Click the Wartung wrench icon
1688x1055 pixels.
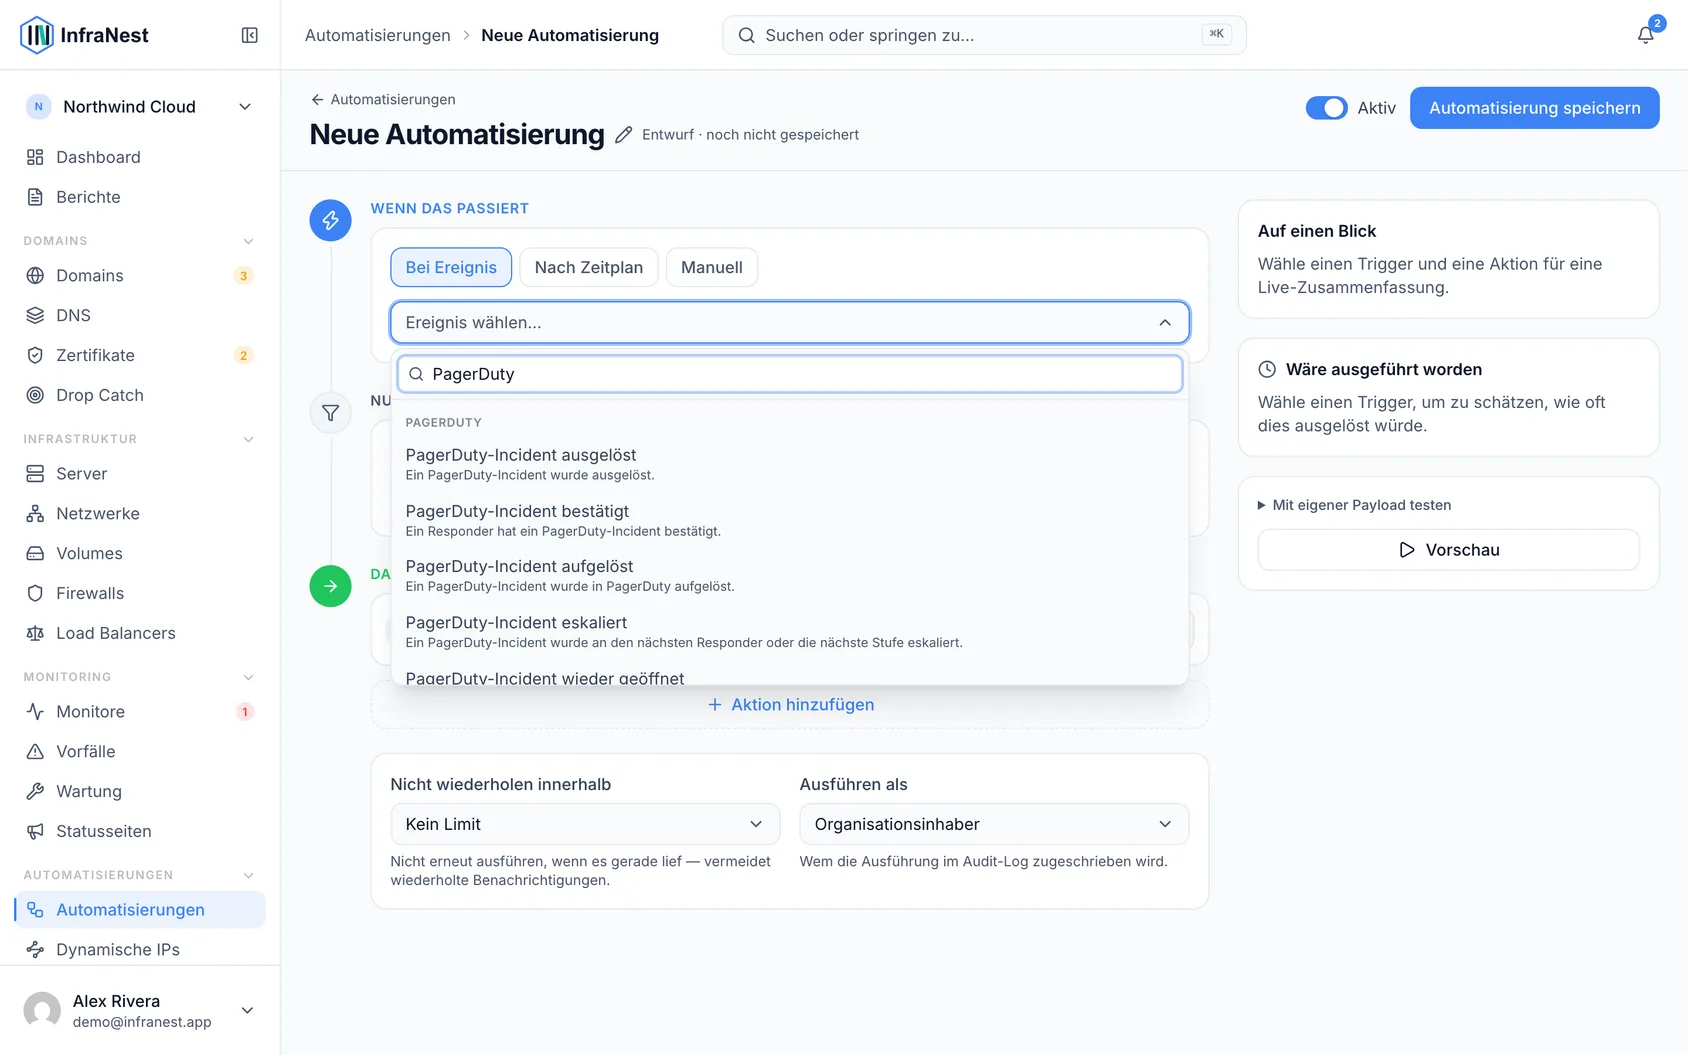(35, 791)
